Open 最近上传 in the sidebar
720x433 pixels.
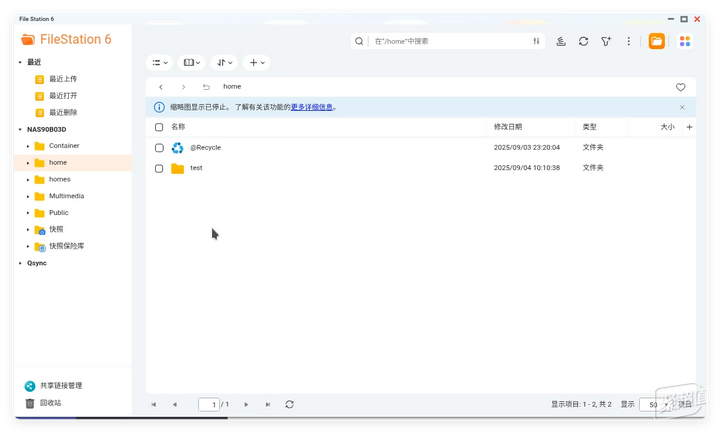tap(62, 79)
